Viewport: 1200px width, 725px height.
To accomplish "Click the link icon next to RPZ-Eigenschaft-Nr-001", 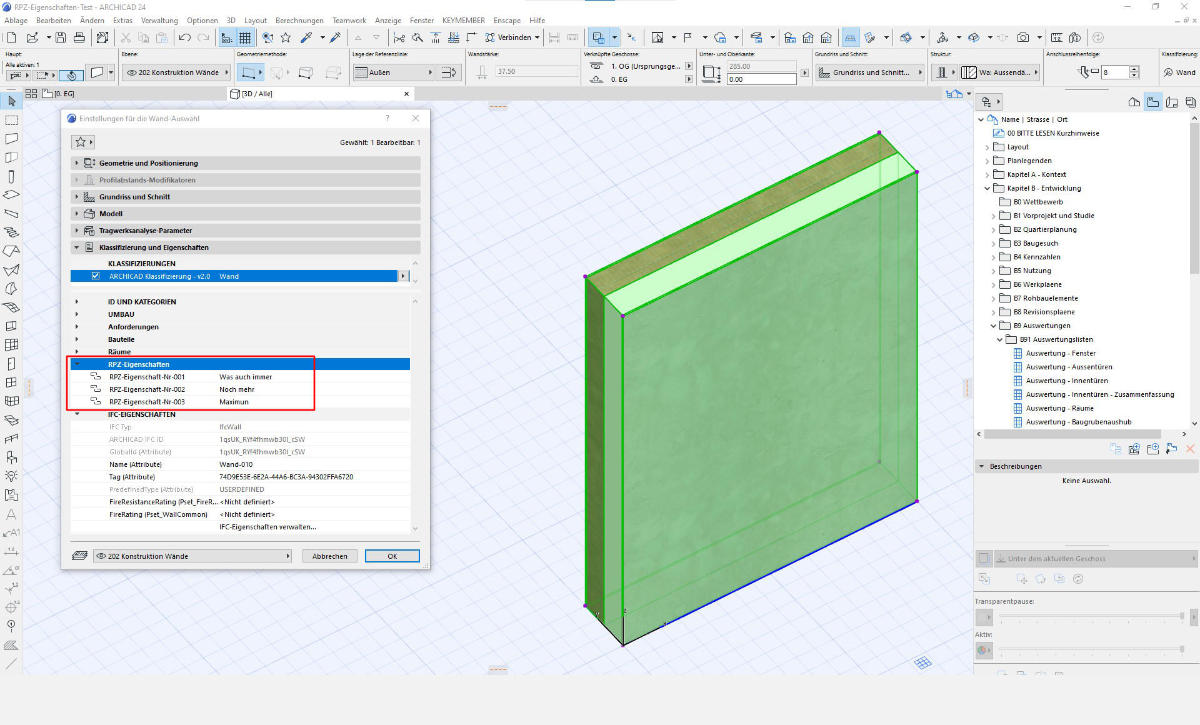I will coord(96,377).
